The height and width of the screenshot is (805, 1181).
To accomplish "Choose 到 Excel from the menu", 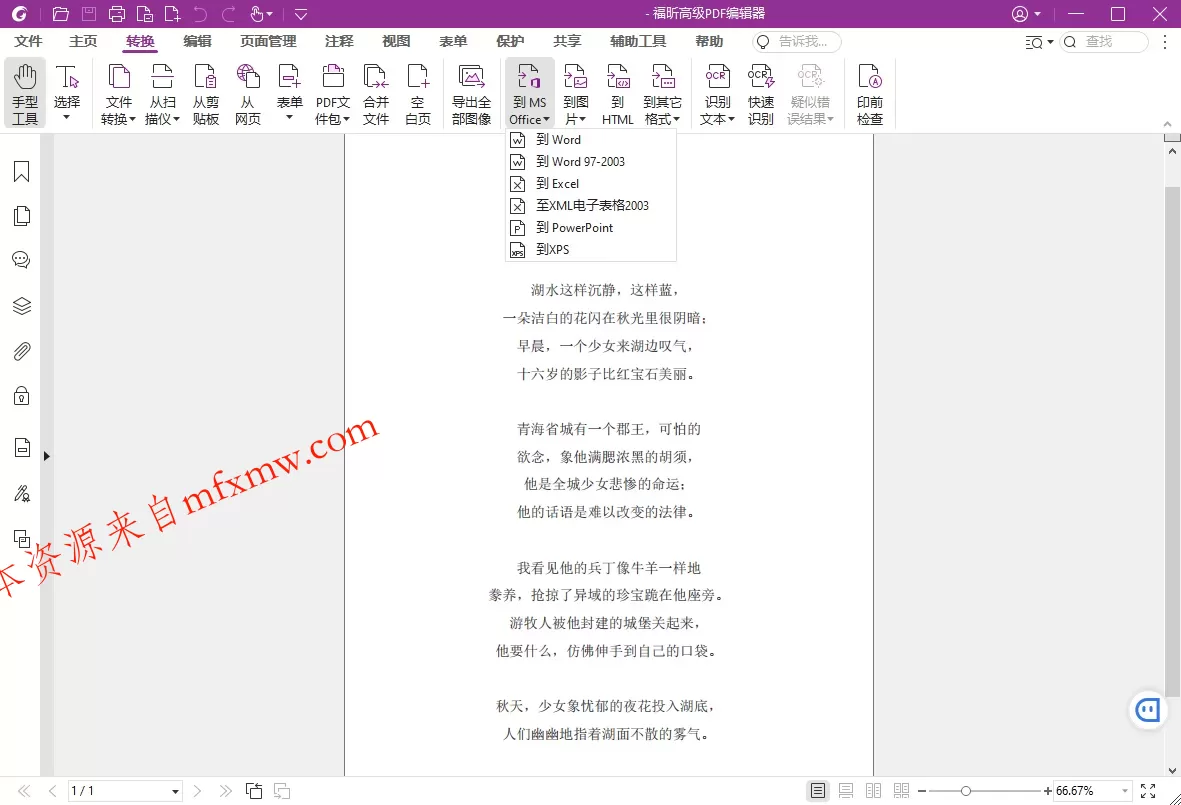I will [590, 183].
